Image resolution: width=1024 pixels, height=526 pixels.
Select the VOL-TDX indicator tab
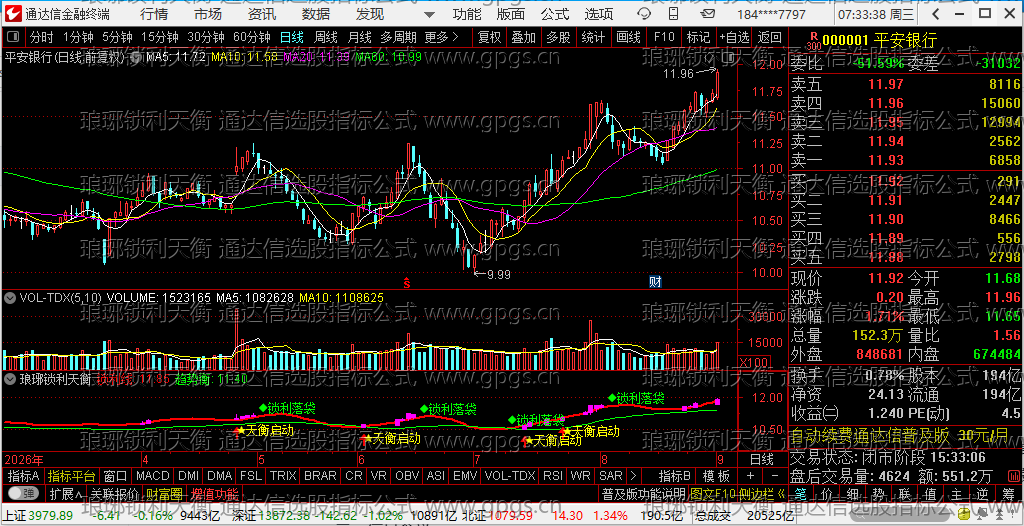tap(510, 476)
